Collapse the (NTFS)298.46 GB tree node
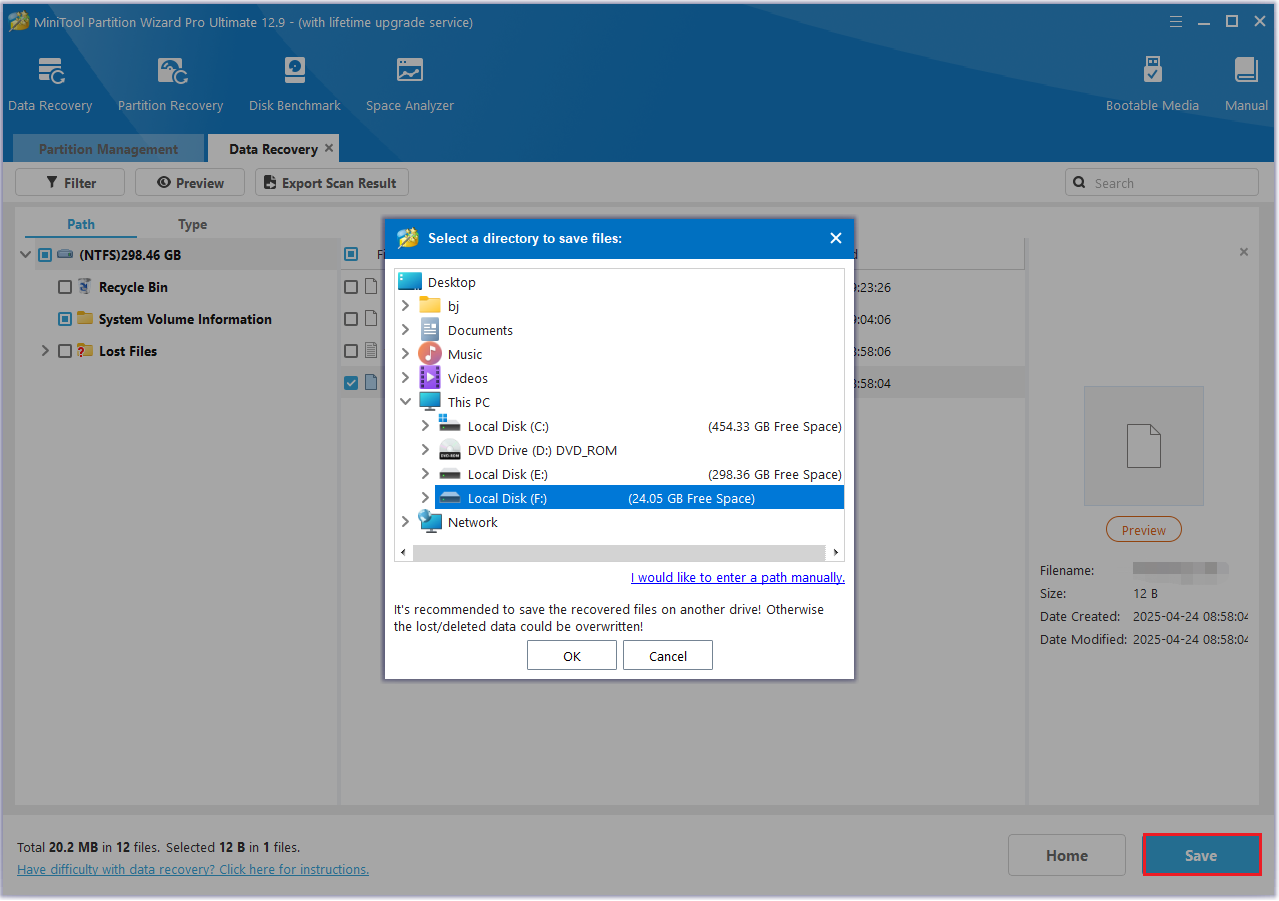This screenshot has width=1279, height=901. pos(25,255)
